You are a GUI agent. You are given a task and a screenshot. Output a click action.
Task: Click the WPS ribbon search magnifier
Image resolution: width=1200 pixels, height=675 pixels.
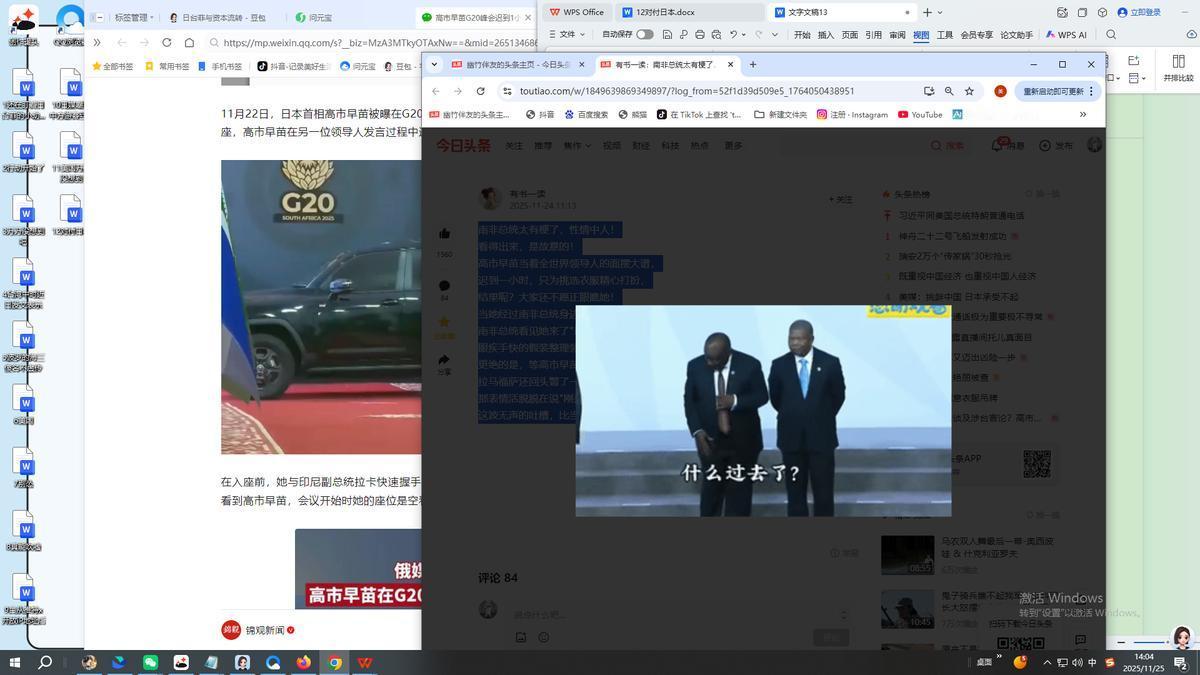[x=1111, y=35]
